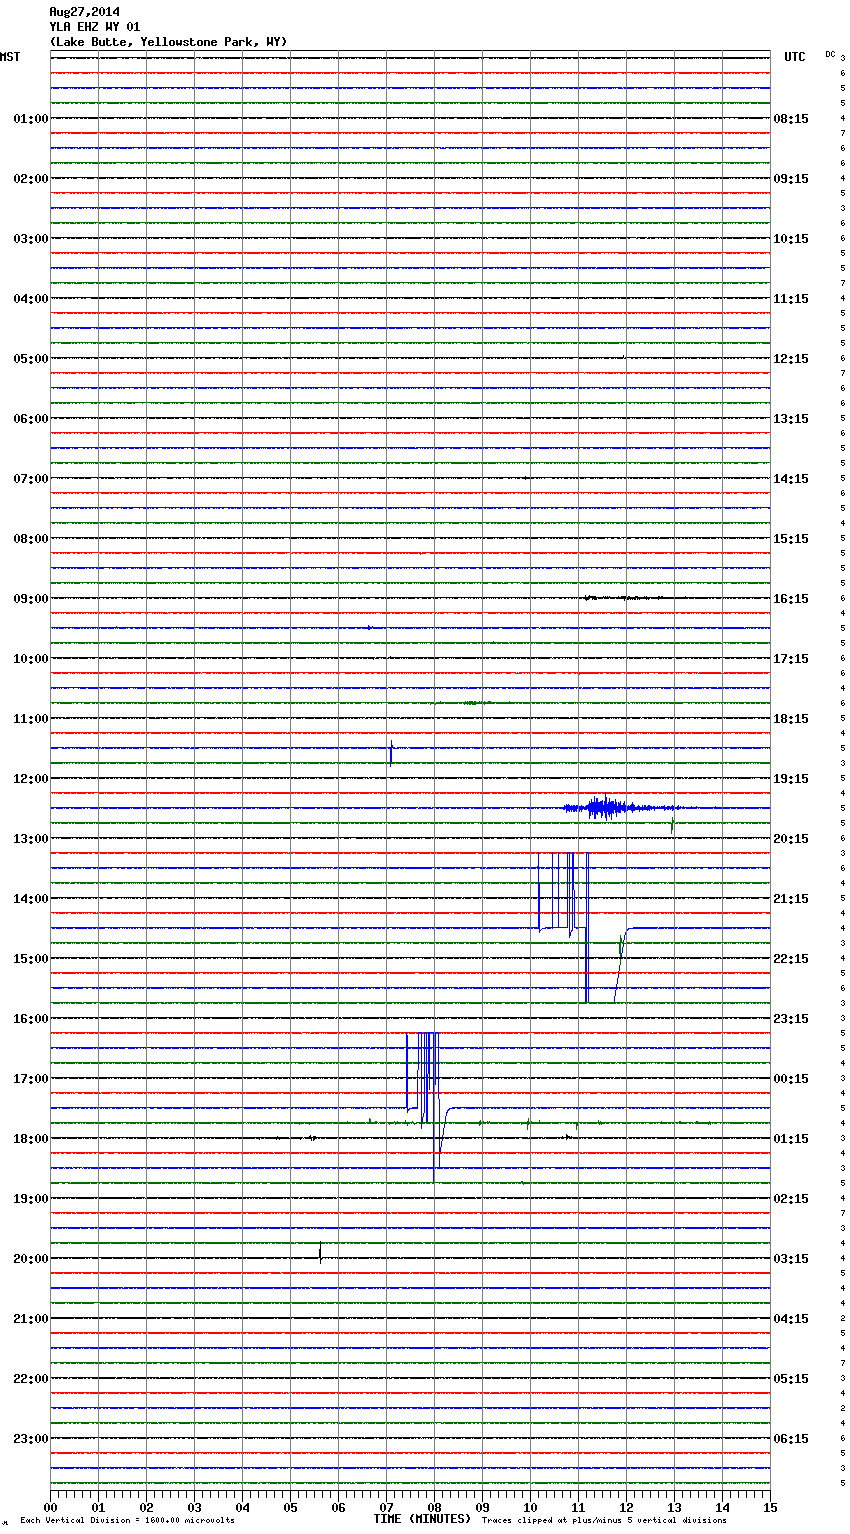Select the 03:00 MST time label

tap(31, 239)
